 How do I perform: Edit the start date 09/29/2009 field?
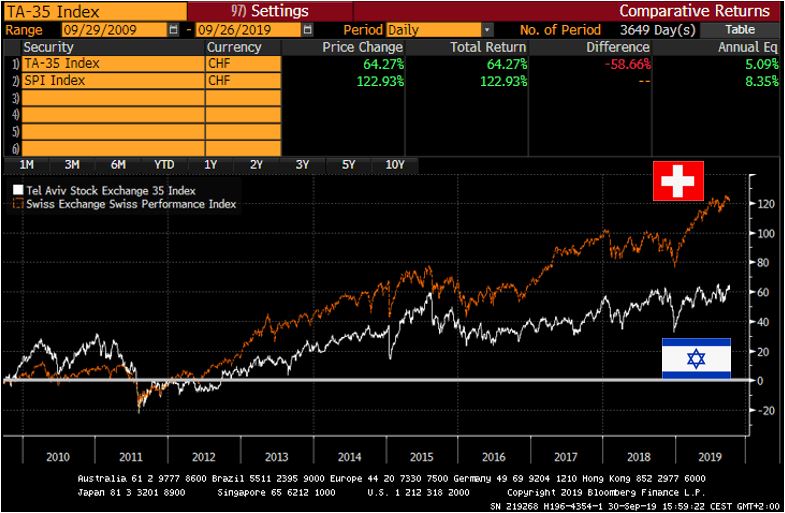[x=115, y=30]
